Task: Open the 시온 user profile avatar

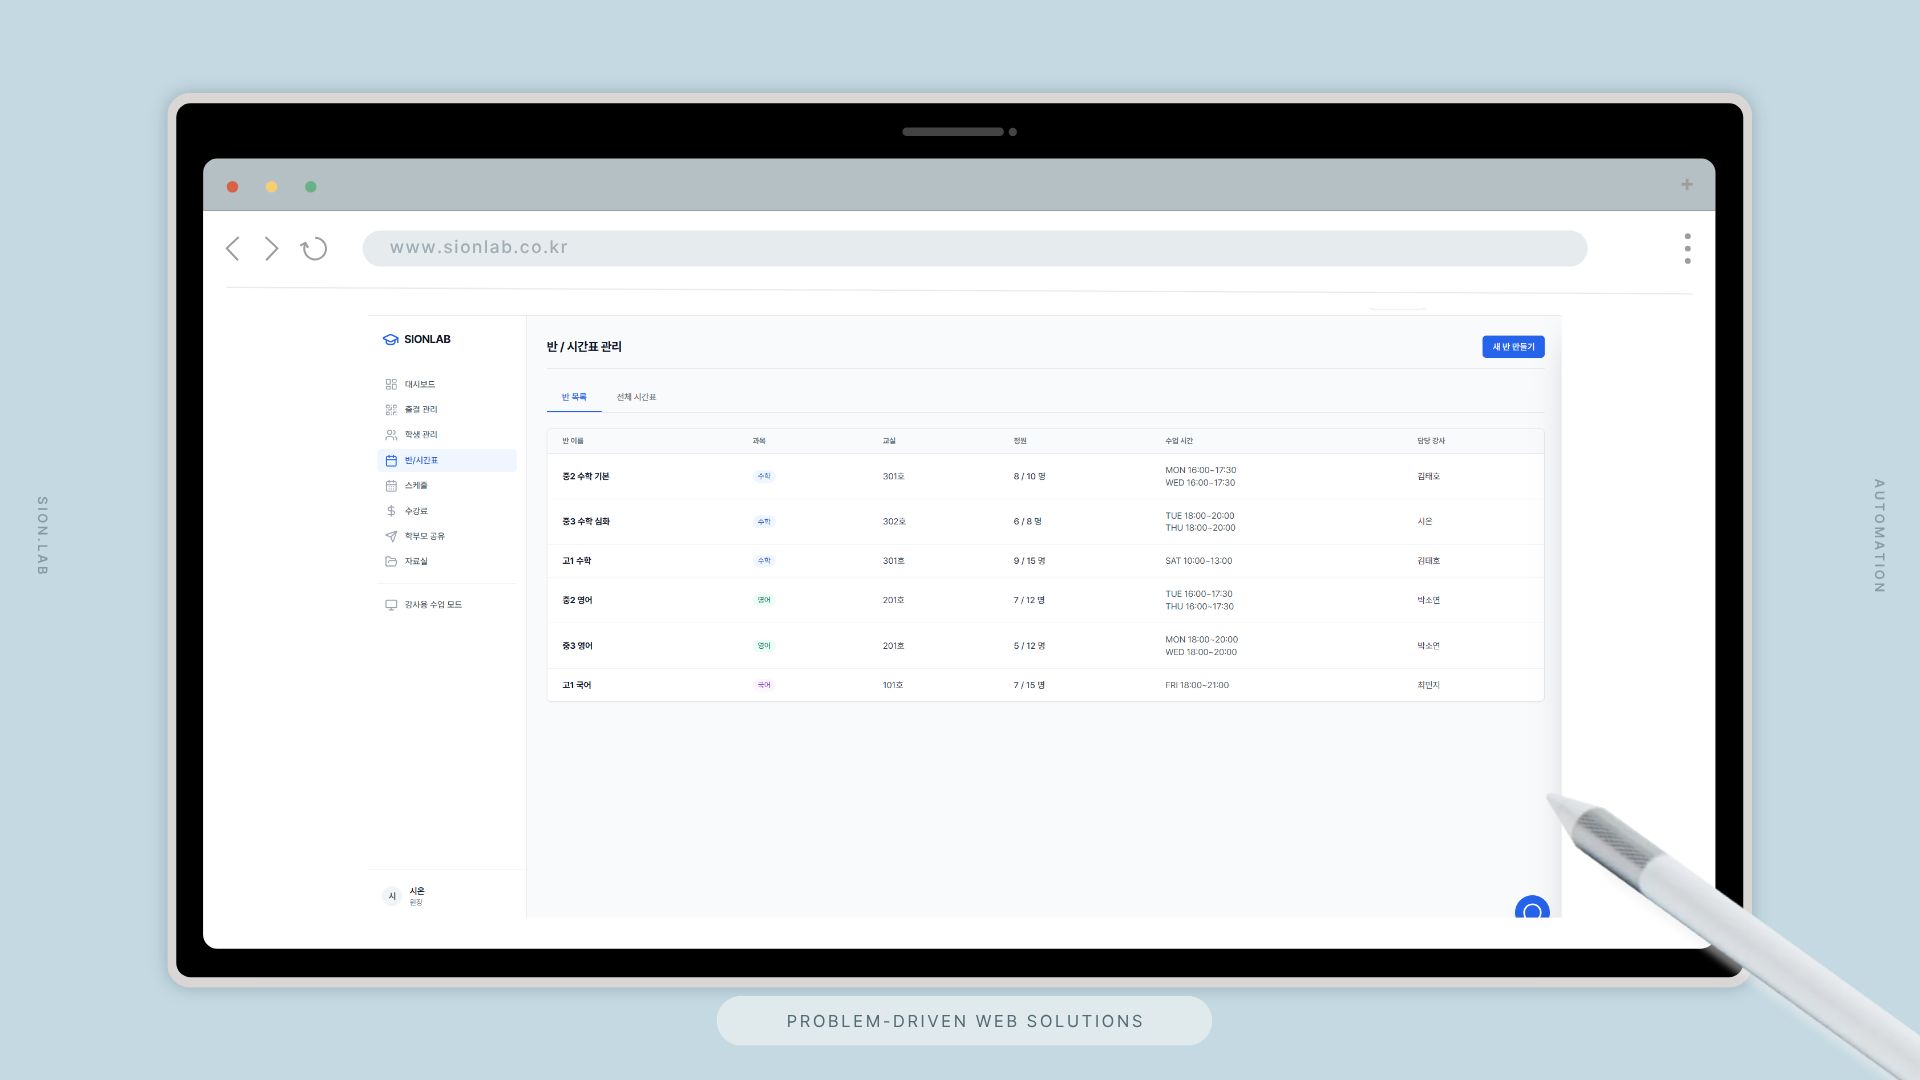Action: pos(392,896)
